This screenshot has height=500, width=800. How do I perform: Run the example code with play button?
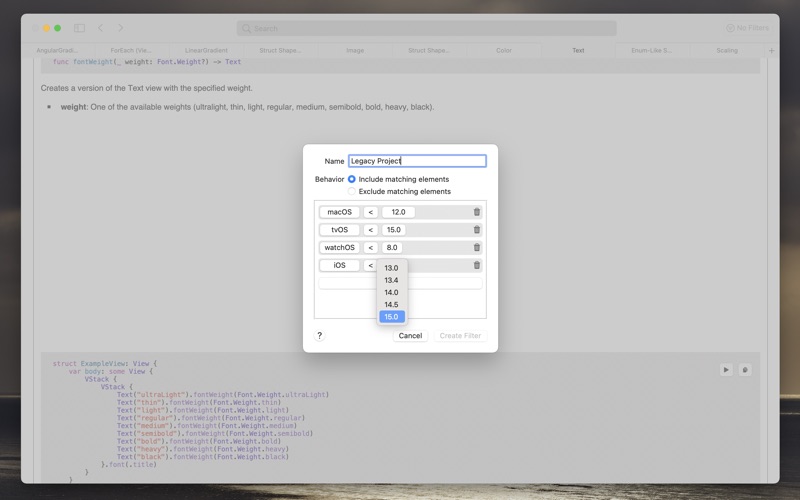[726, 370]
